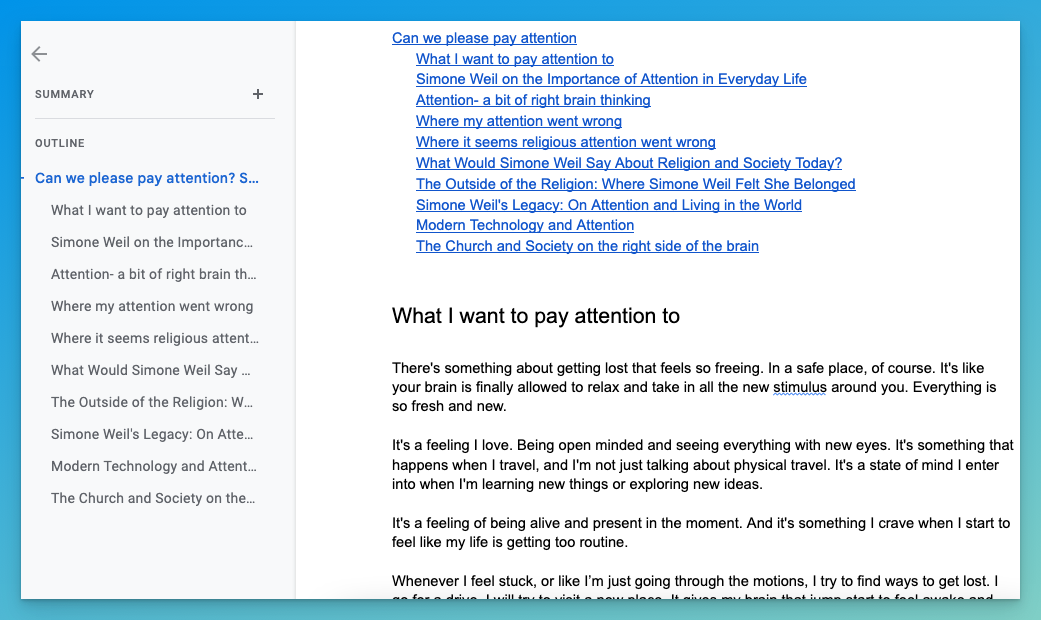This screenshot has width=1041, height=620.
Task: Open 'Simone Weil on the Importanc…' outline item
Action: [x=152, y=242]
